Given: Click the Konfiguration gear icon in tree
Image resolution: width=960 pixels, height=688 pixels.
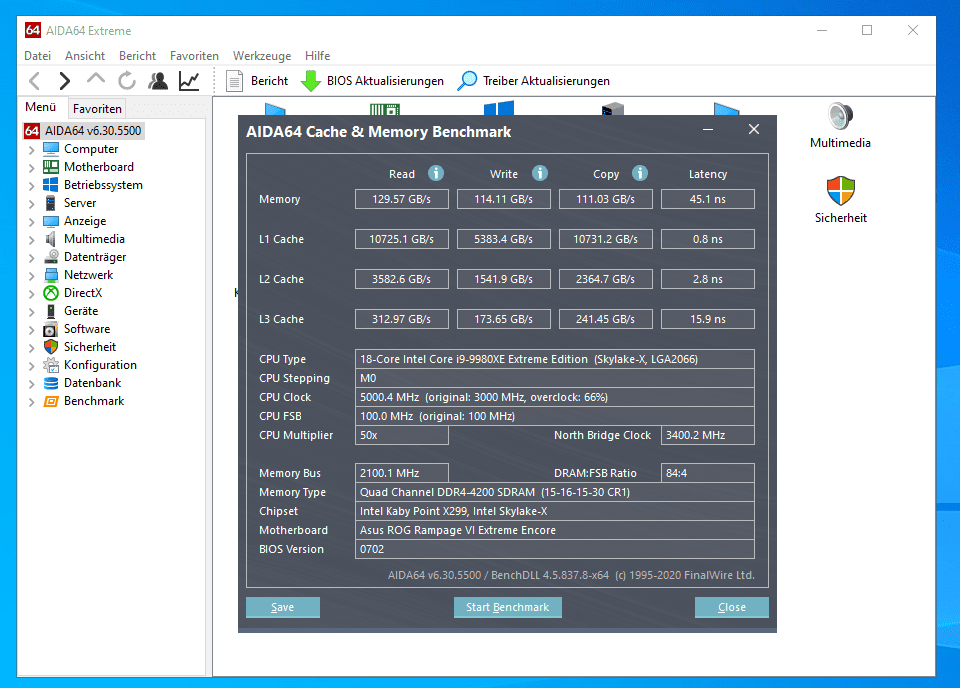Looking at the screenshot, I should [51, 365].
